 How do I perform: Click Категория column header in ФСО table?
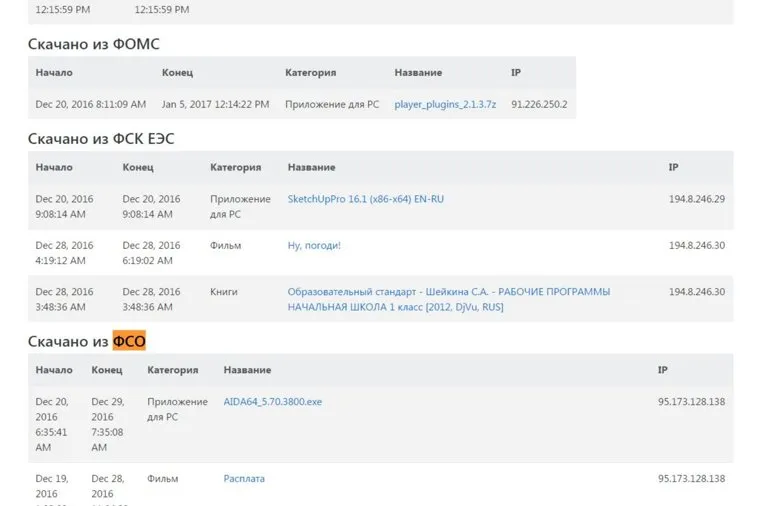click(172, 370)
